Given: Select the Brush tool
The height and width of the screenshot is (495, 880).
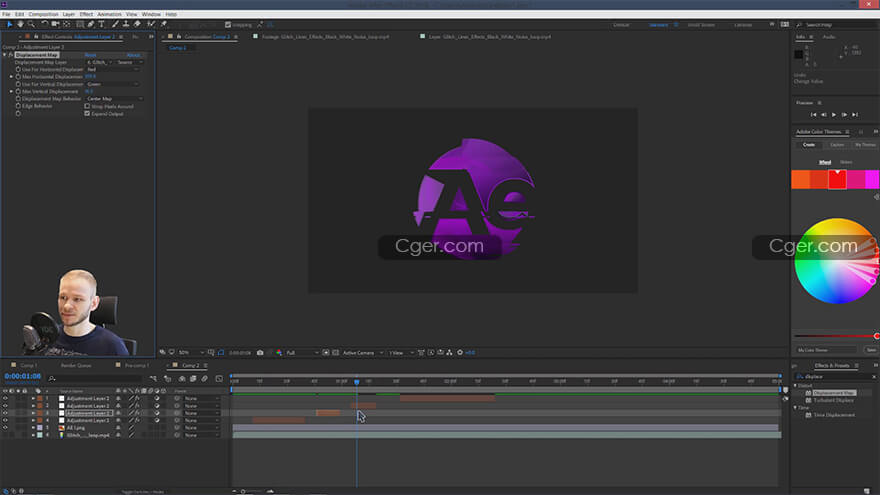Looking at the screenshot, I should point(115,24).
